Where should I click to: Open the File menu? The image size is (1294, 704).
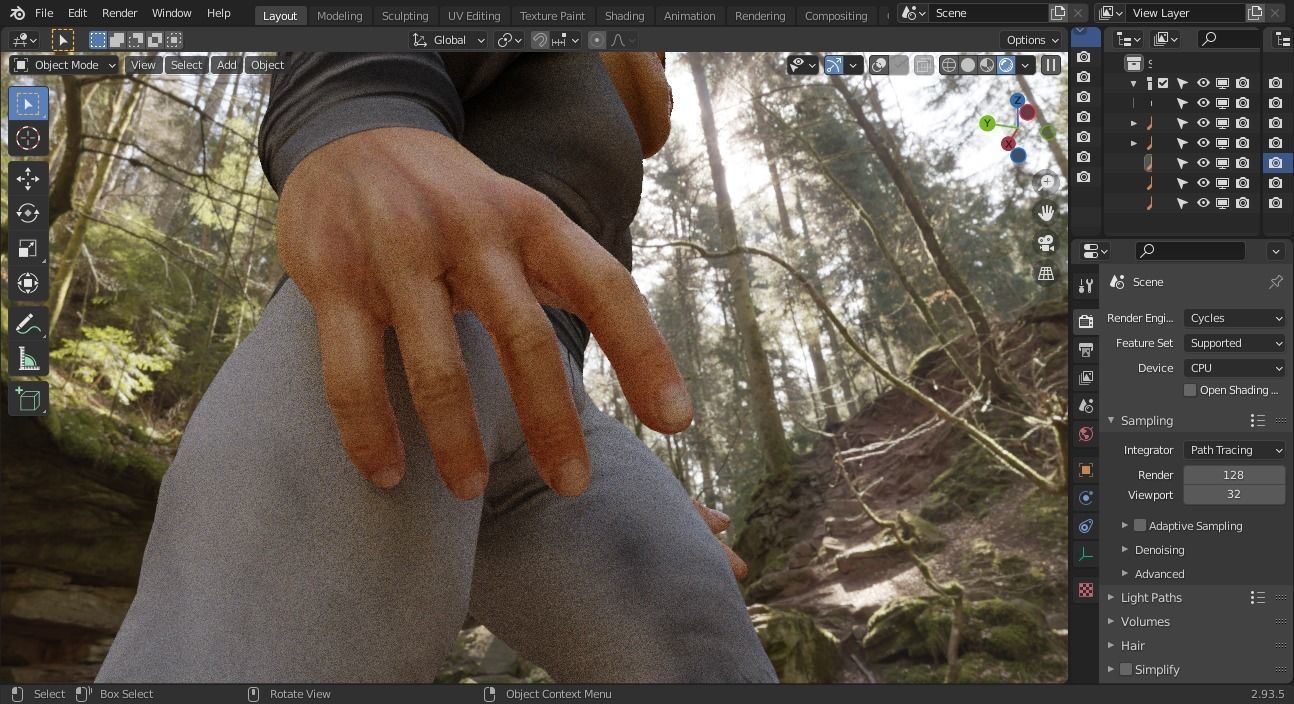[x=44, y=13]
